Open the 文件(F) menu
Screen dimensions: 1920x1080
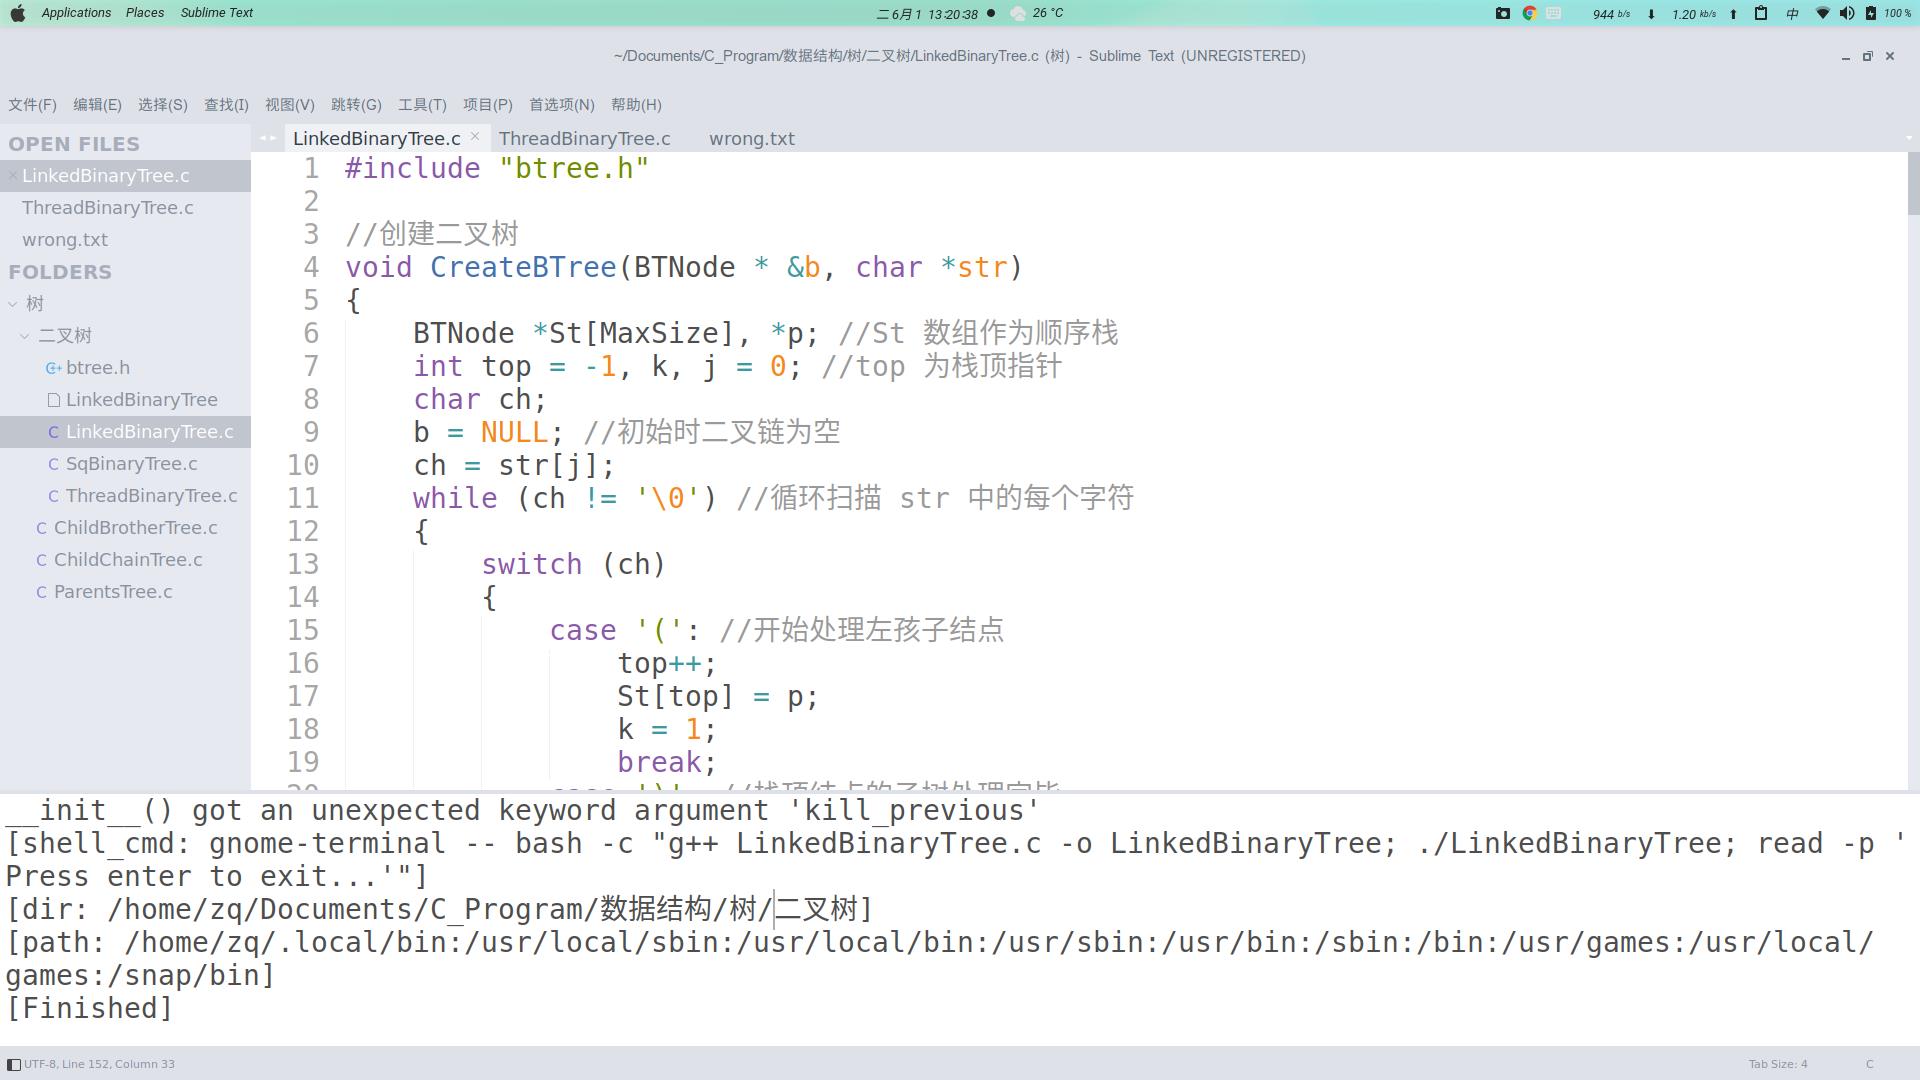tap(32, 105)
